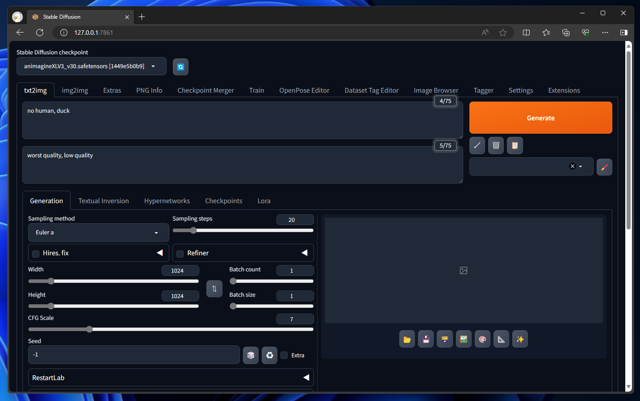Switch to the OpenPose Editor tab
The height and width of the screenshot is (401, 640).
pos(304,90)
